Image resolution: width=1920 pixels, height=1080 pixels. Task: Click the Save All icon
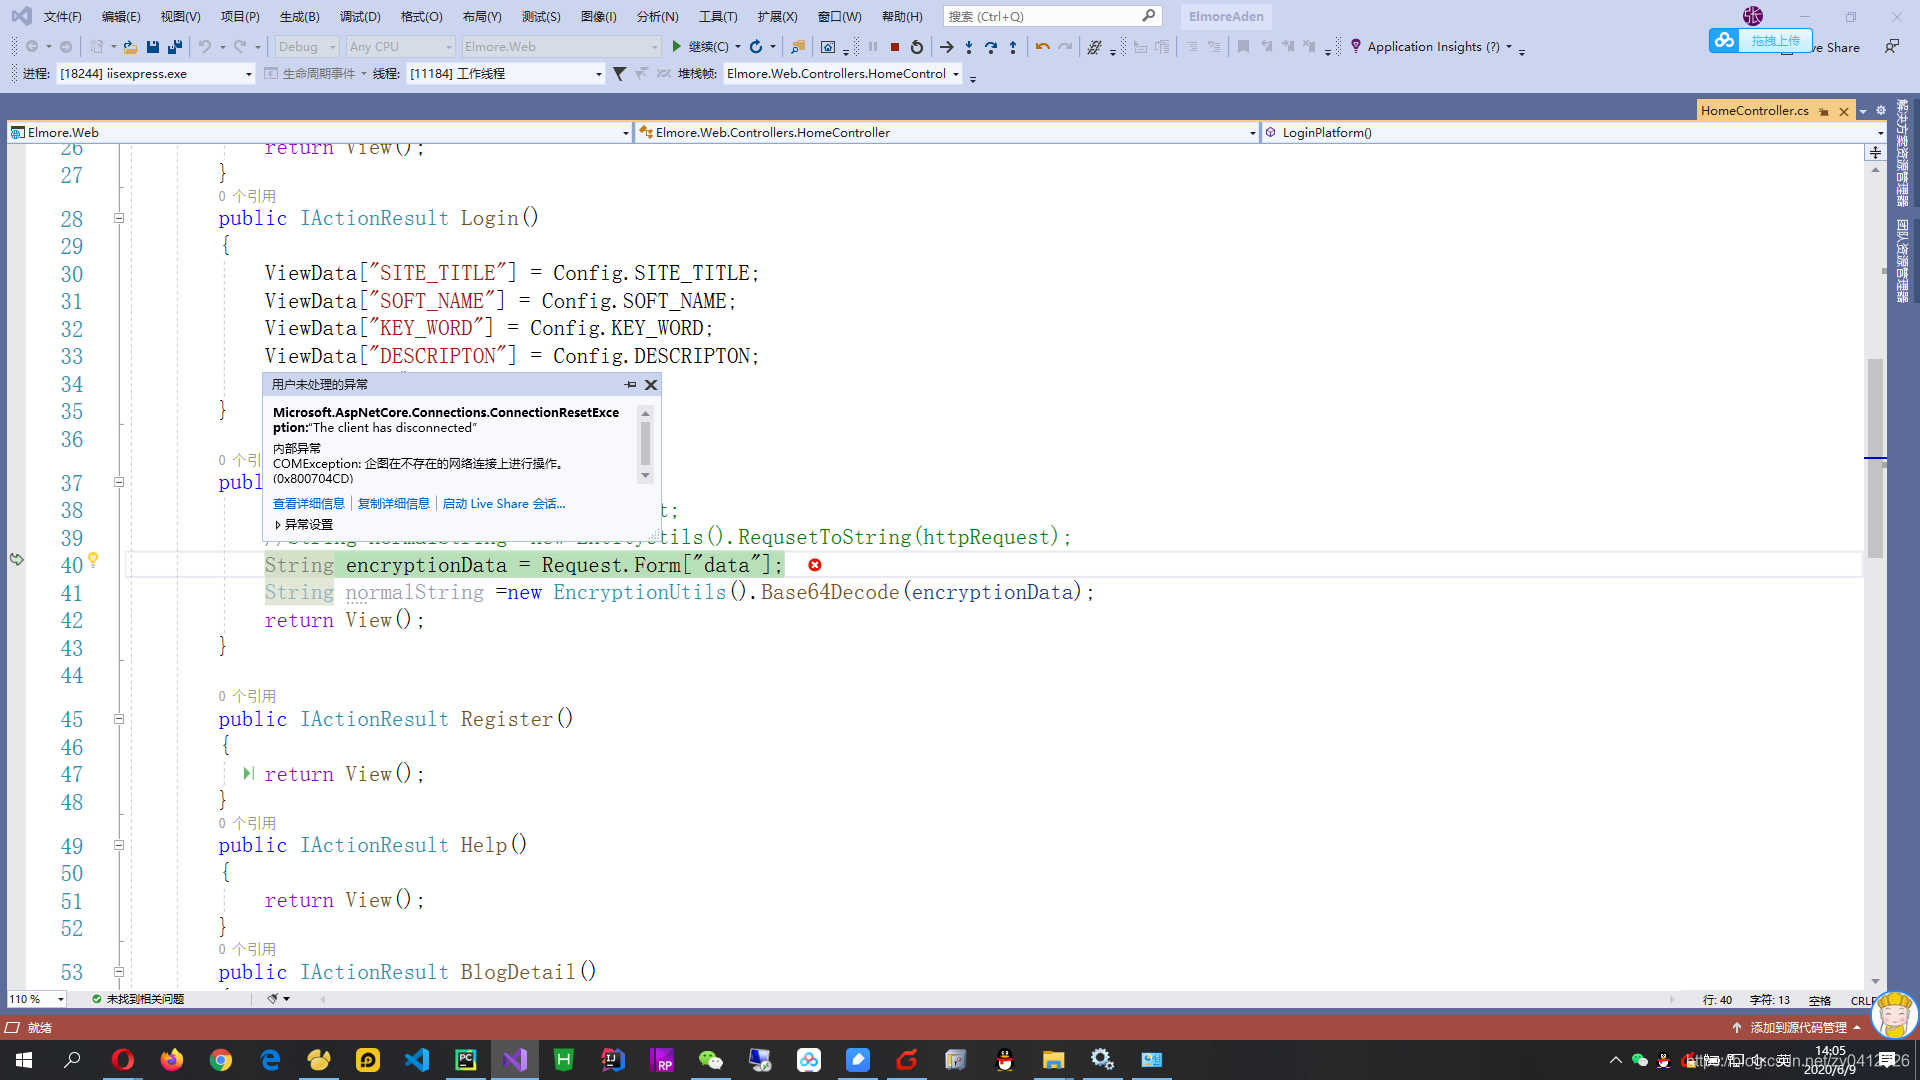pos(175,47)
